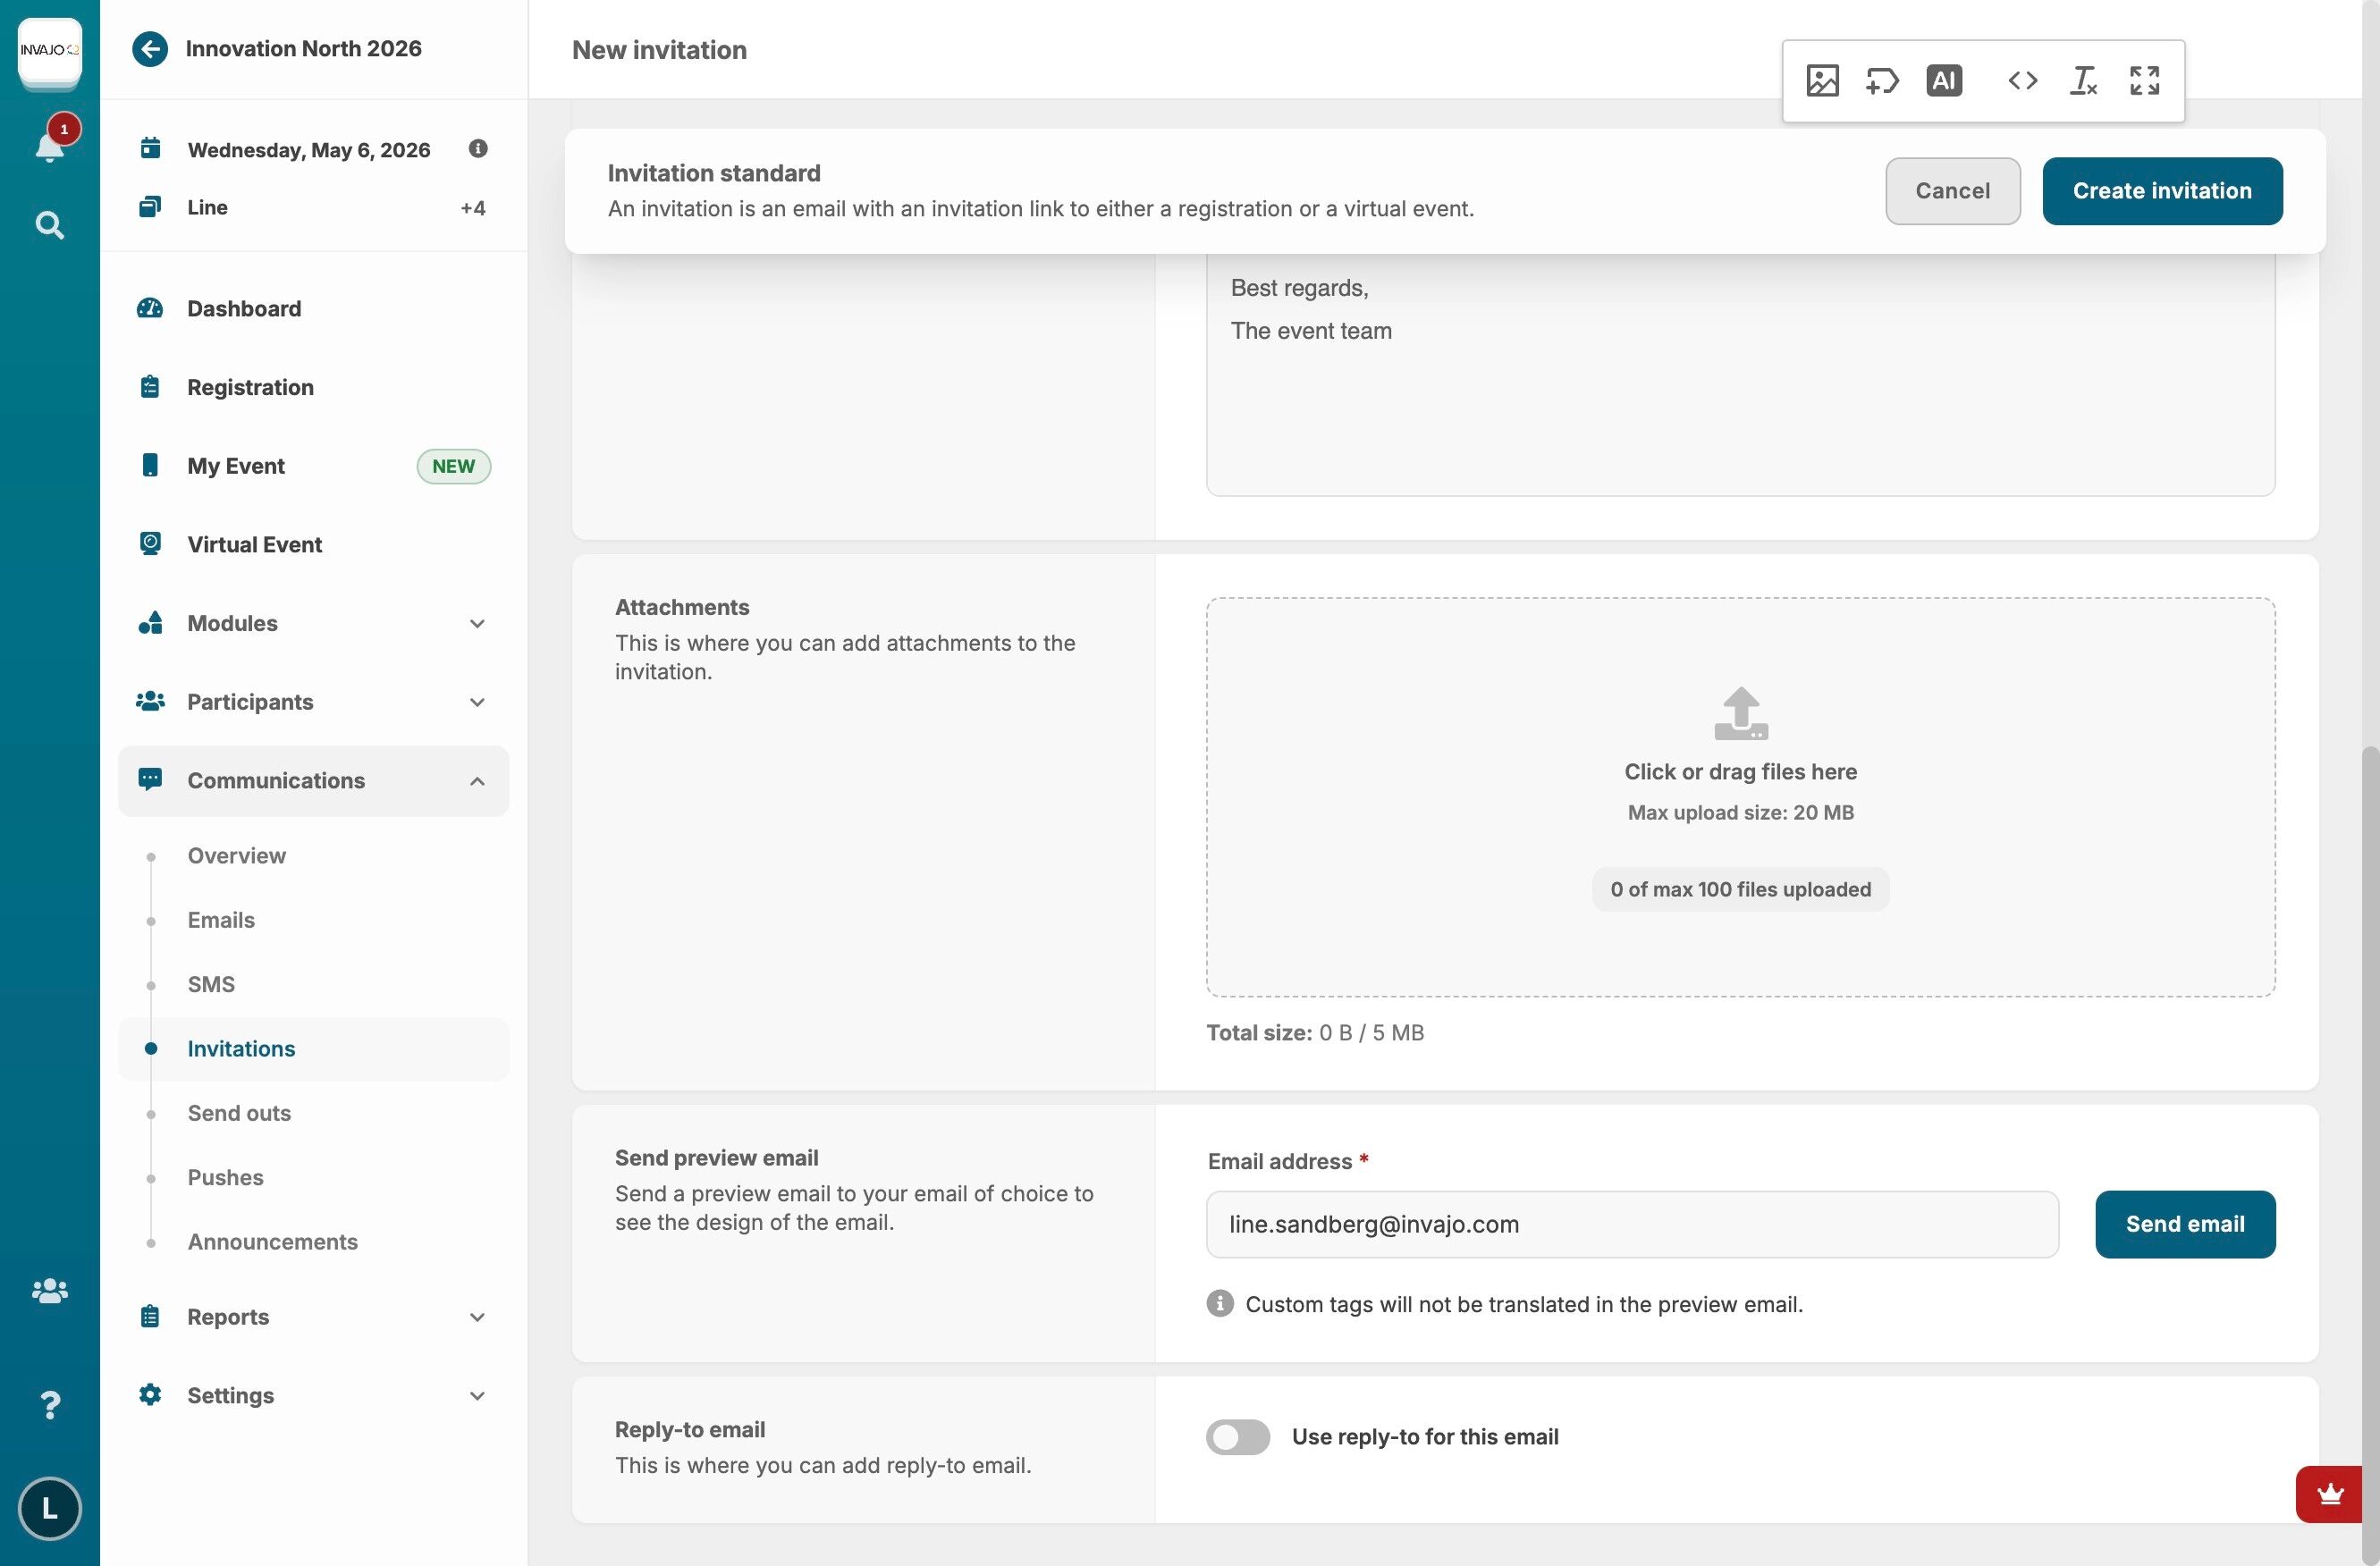The height and width of the screenshot is (1566, 2380).
Task: Click the preview Email address input field
Action: (1631, 1224)
